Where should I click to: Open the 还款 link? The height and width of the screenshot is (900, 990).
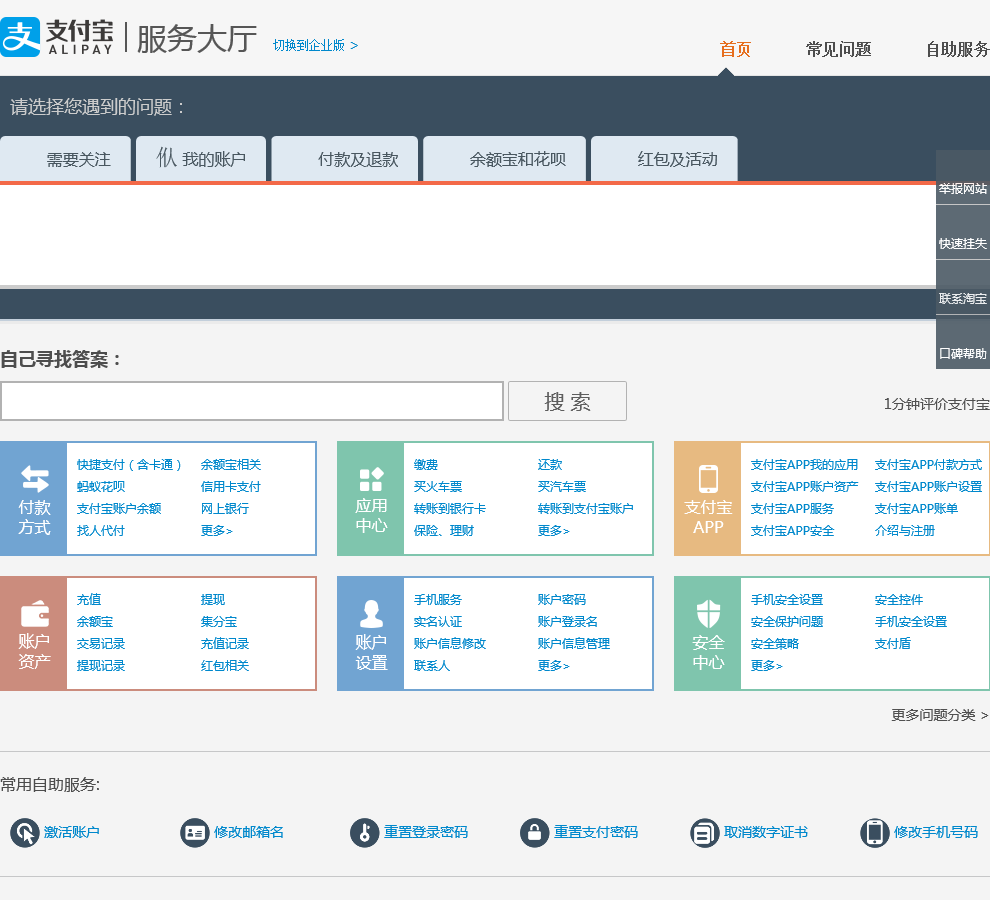point(550,465)
